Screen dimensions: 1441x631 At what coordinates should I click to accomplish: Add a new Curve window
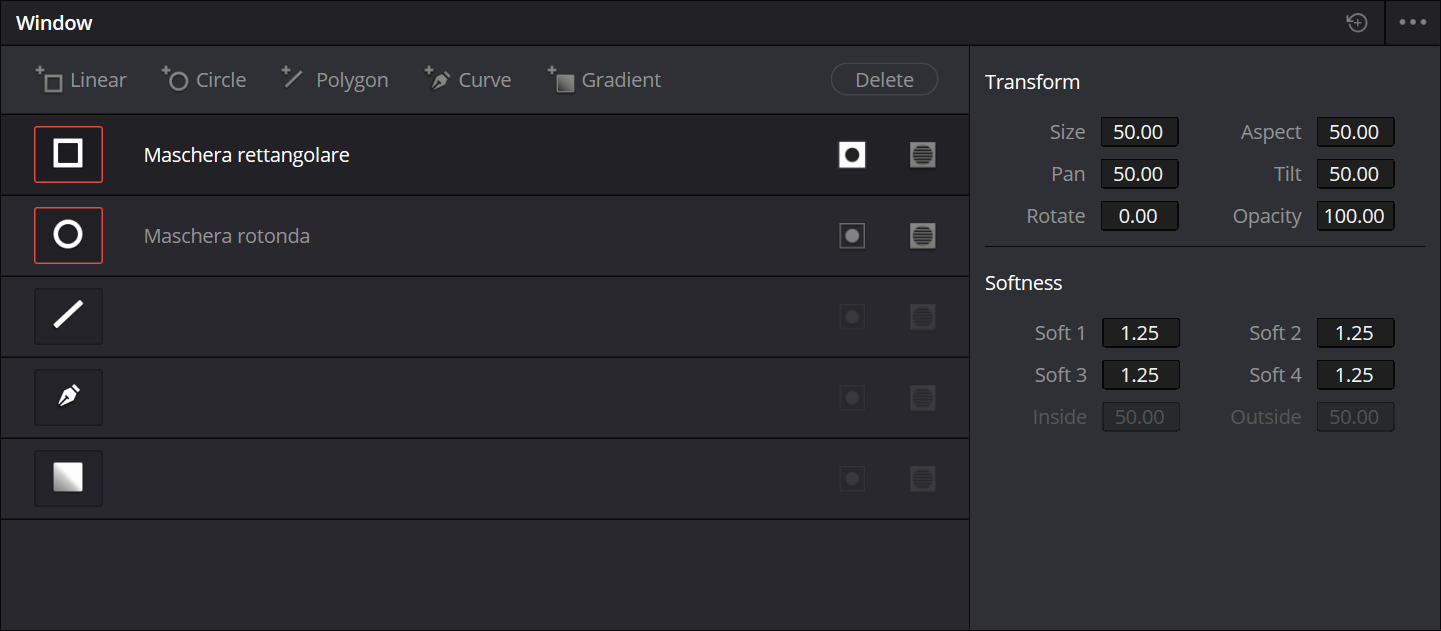pos(468,80)
